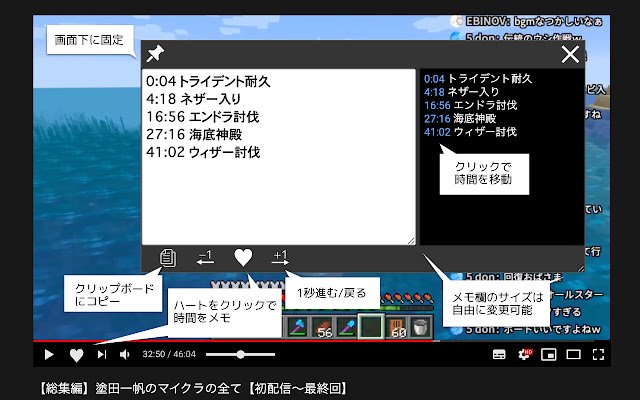Click the heart icon in player controls

[76, 355]
